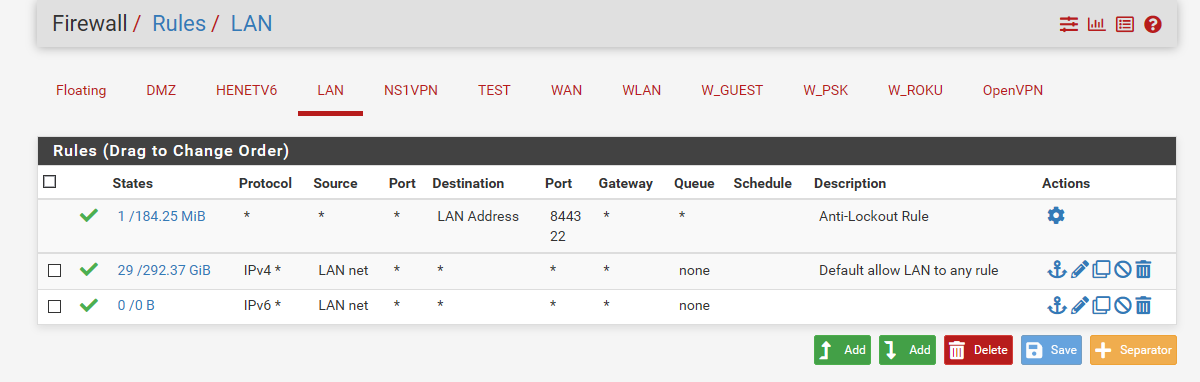Select checkbox for IPv6 LAN net rule
The width and height of the screenshot is (1200, 382).
(x=55, y=306)
